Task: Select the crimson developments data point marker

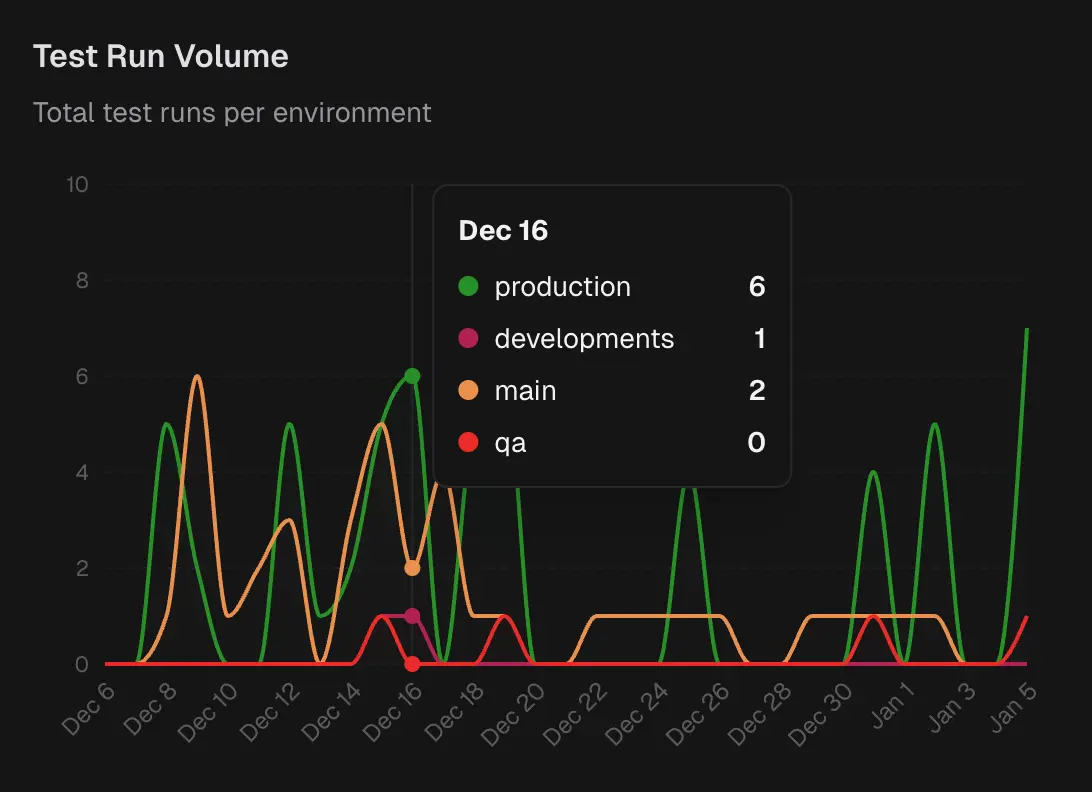Action: 412,615
